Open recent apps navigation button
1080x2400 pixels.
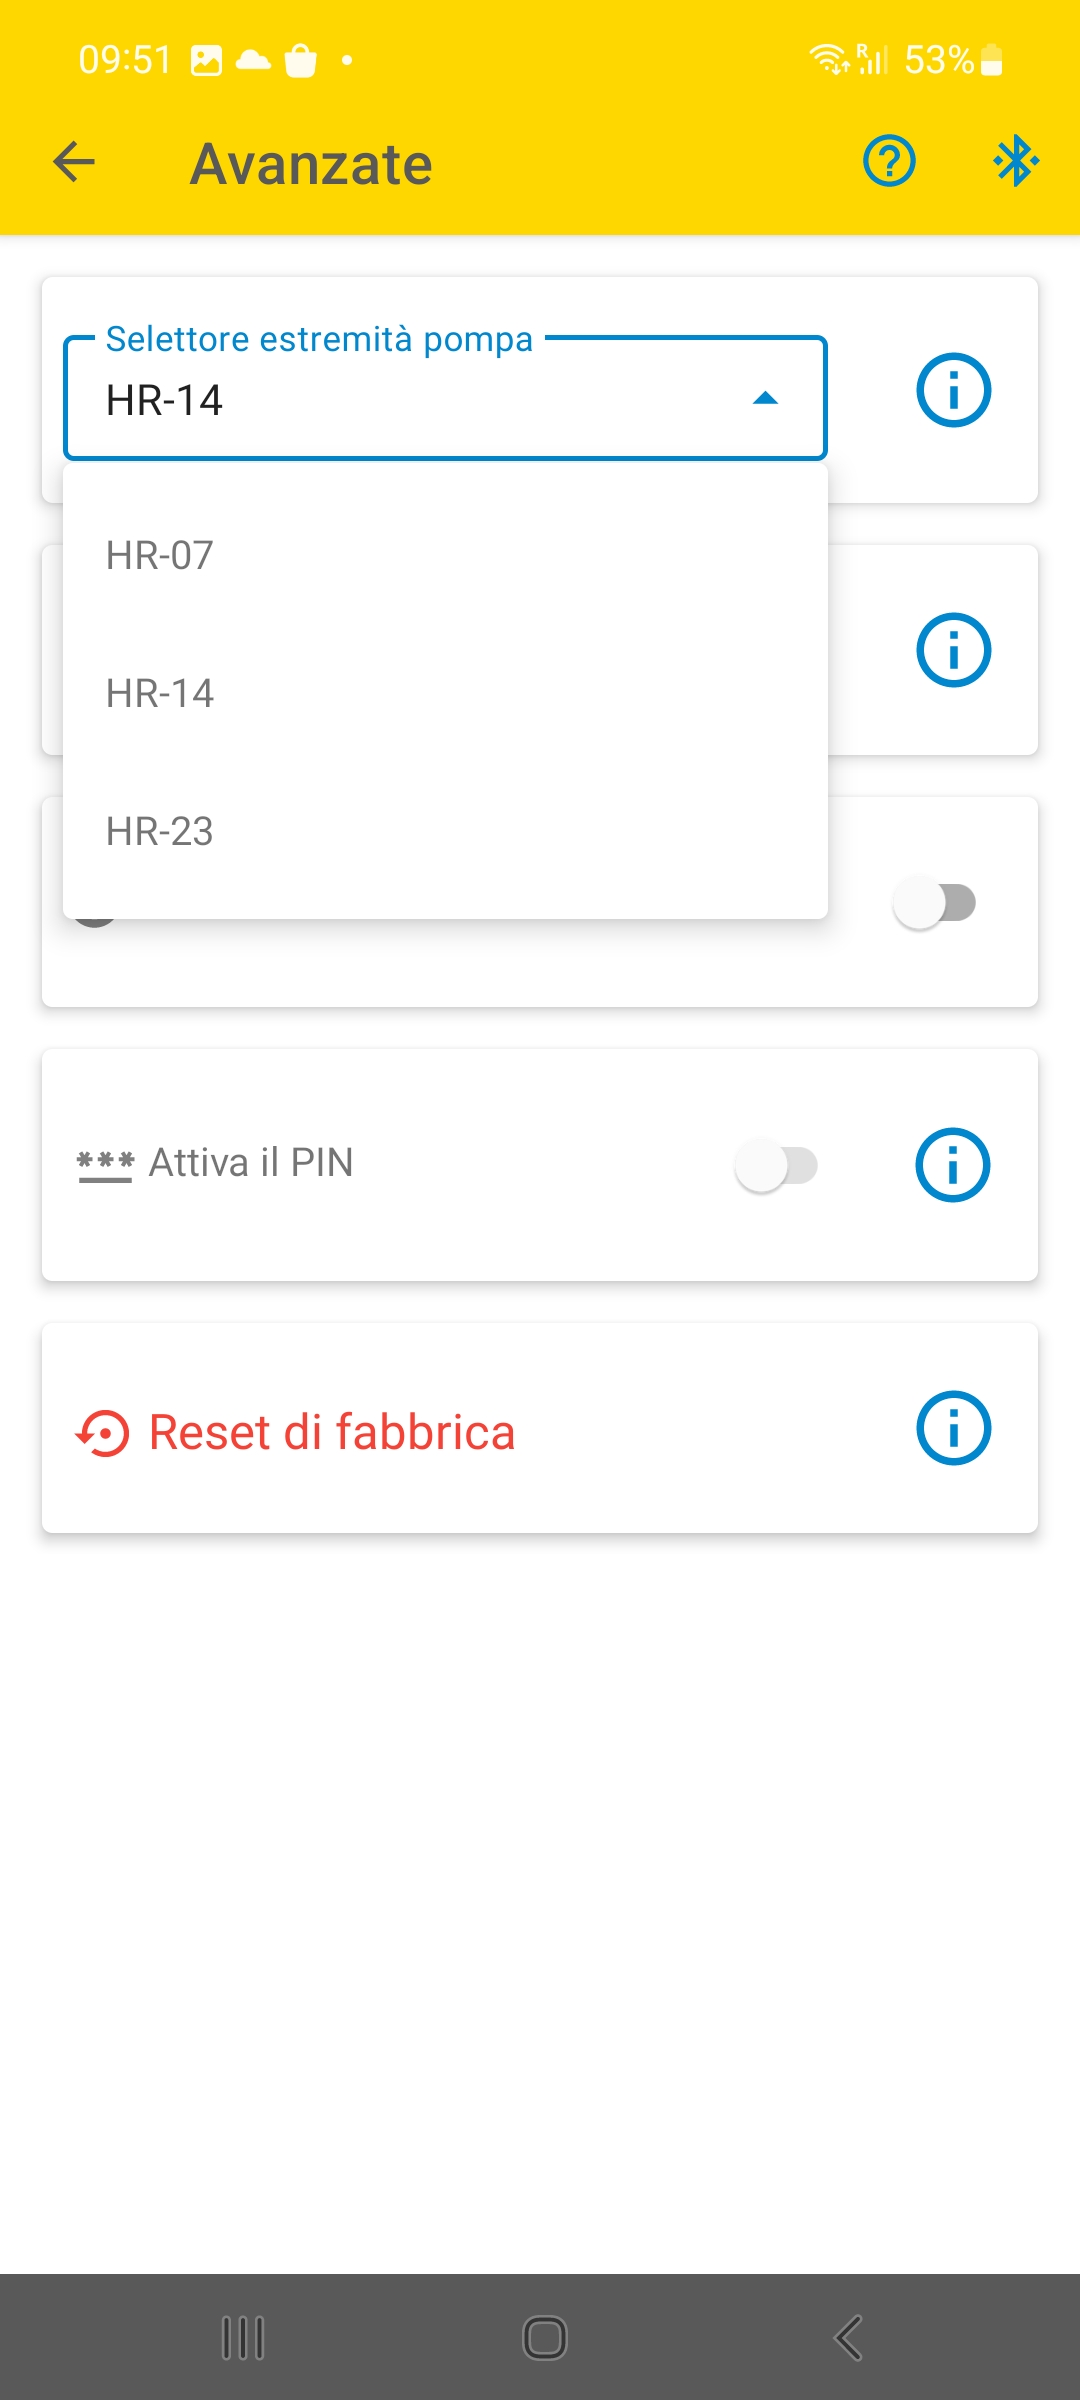243,2338
